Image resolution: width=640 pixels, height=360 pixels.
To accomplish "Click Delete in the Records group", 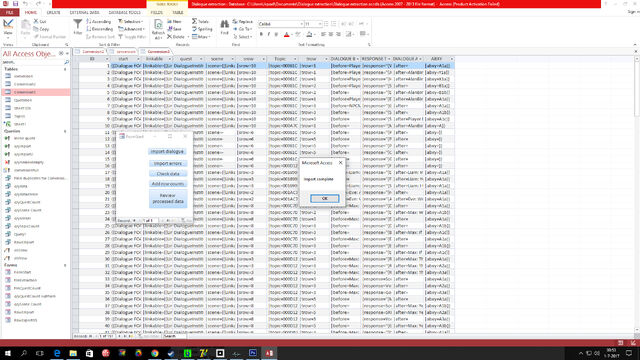I will point(176,37).
